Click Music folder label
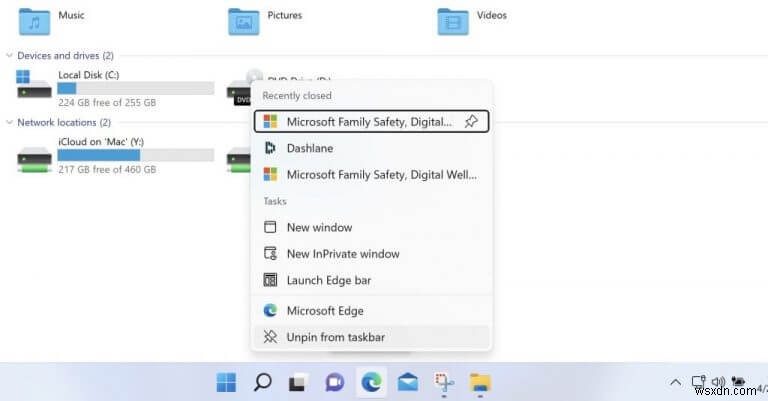Screen dimensions: 768x401 (x=71, y=16)
